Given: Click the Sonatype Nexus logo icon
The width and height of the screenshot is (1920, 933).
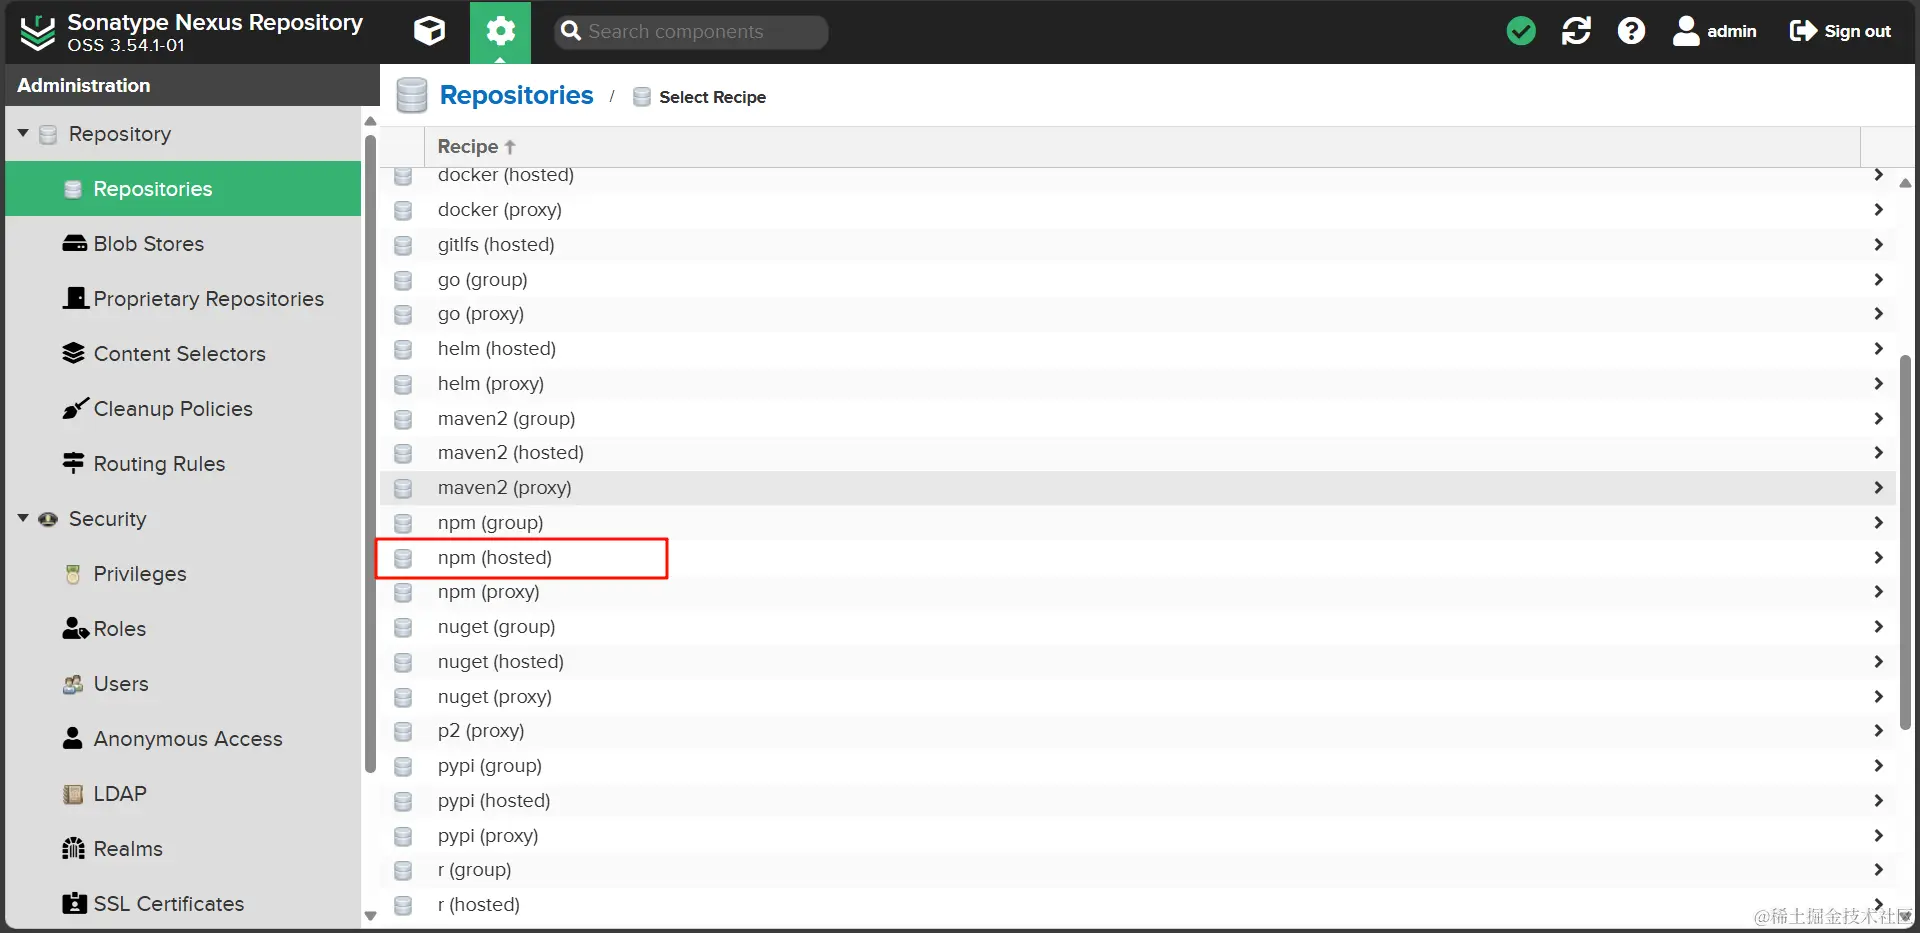Looking at the screenshot, I should pyautogui.click(x=38, y=33).
